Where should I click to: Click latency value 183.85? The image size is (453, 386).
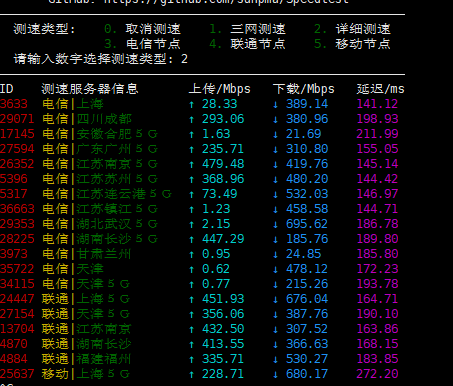tap(377, 359)
